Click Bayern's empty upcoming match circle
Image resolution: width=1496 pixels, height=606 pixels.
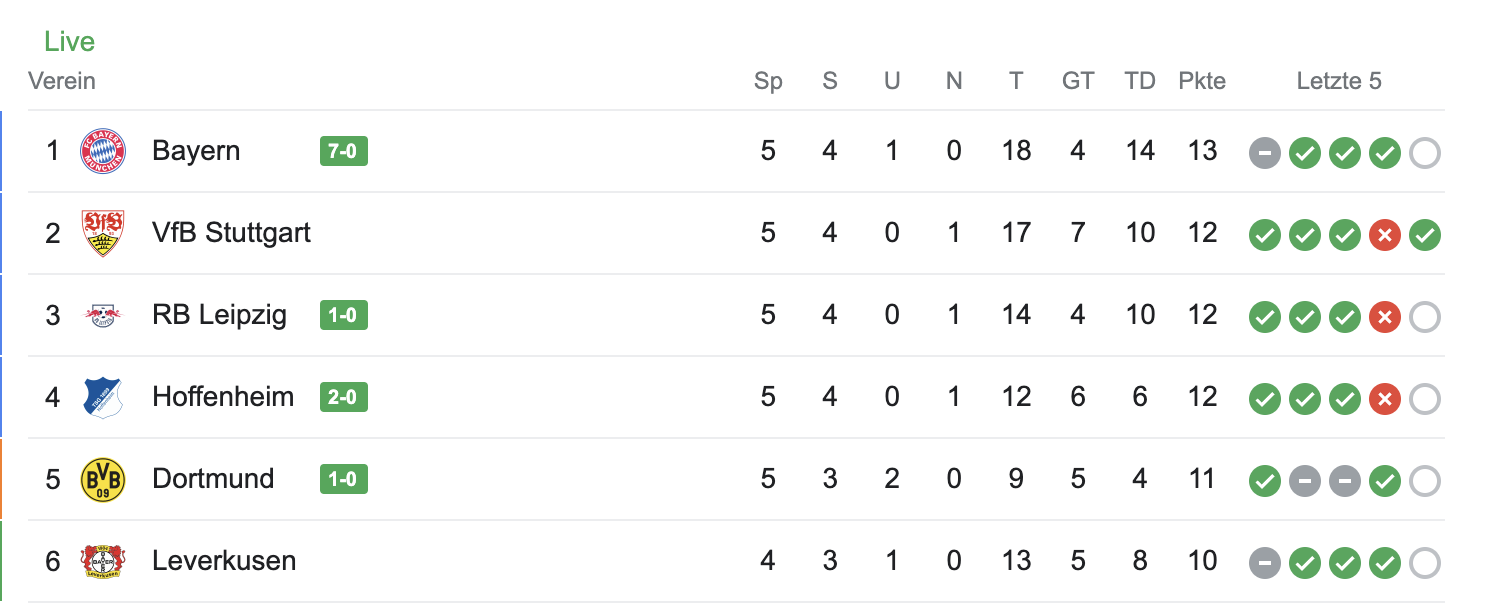pos(1425,154)
